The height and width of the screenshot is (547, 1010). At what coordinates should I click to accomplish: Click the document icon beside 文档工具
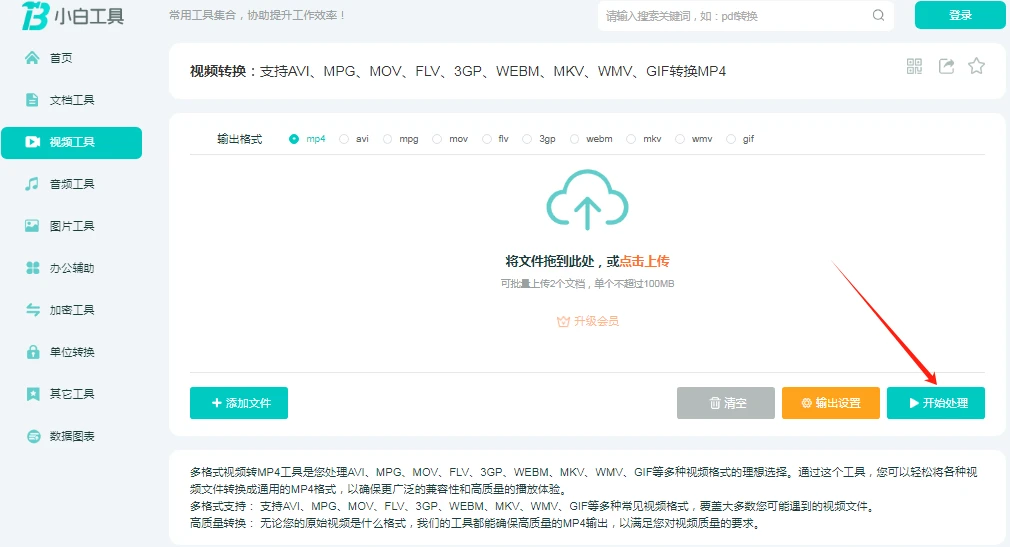tap(32, 100)
